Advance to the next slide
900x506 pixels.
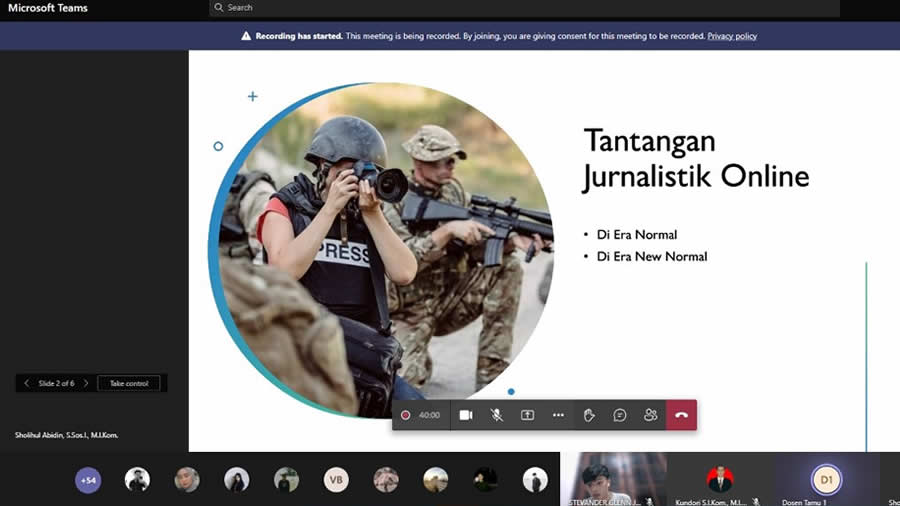86,383
